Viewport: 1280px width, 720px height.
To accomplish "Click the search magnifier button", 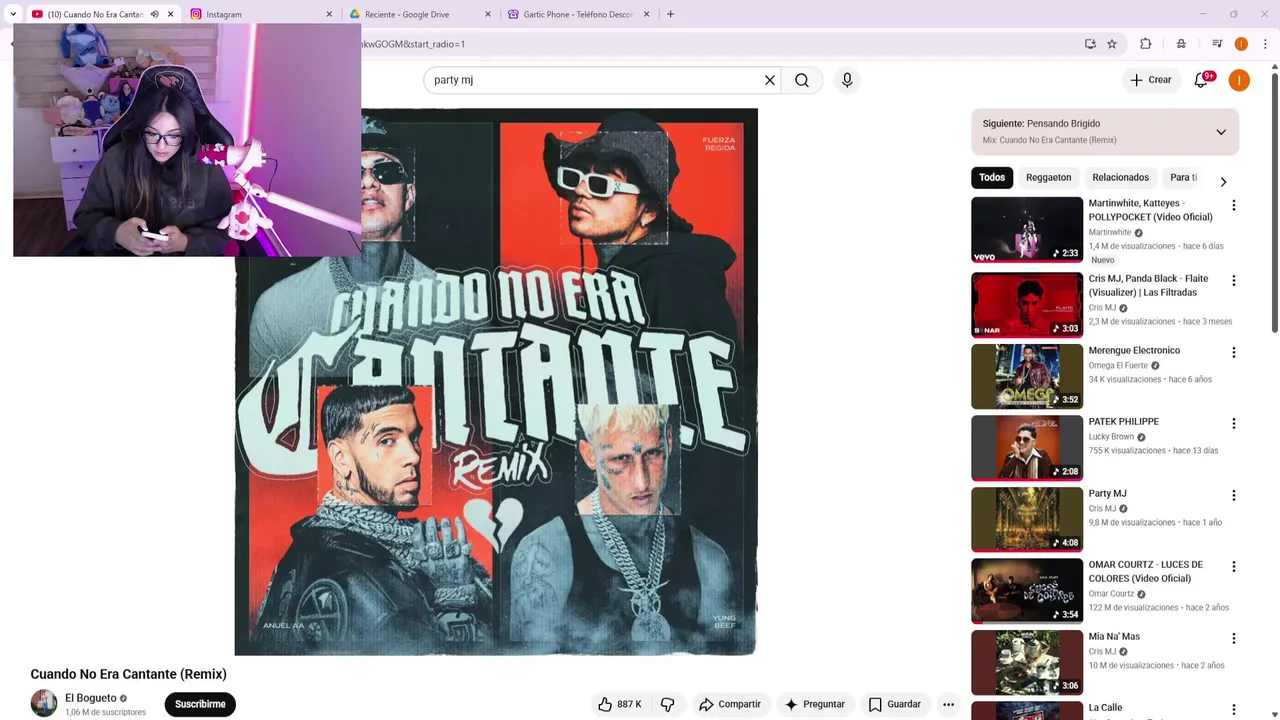I will pyautogui.click(x=802, y=80).
